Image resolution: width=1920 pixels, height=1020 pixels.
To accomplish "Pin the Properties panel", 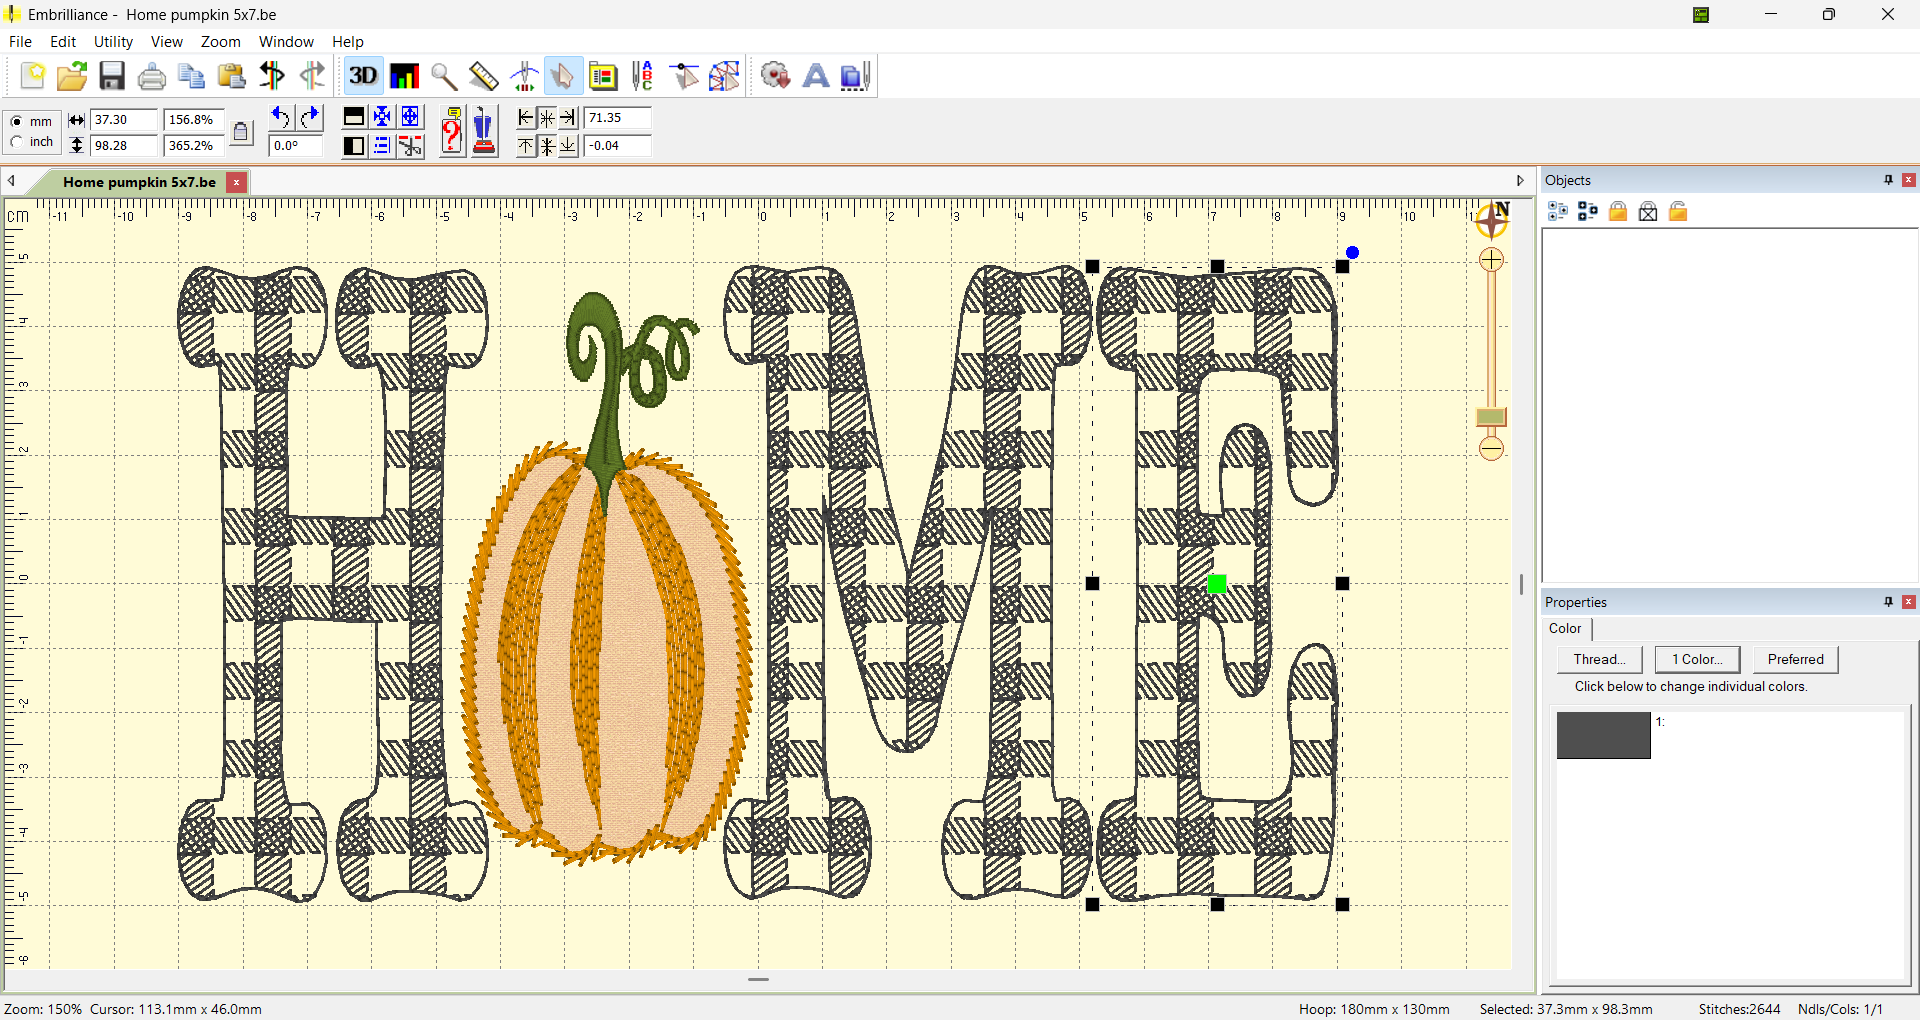I will (1888, 602).
